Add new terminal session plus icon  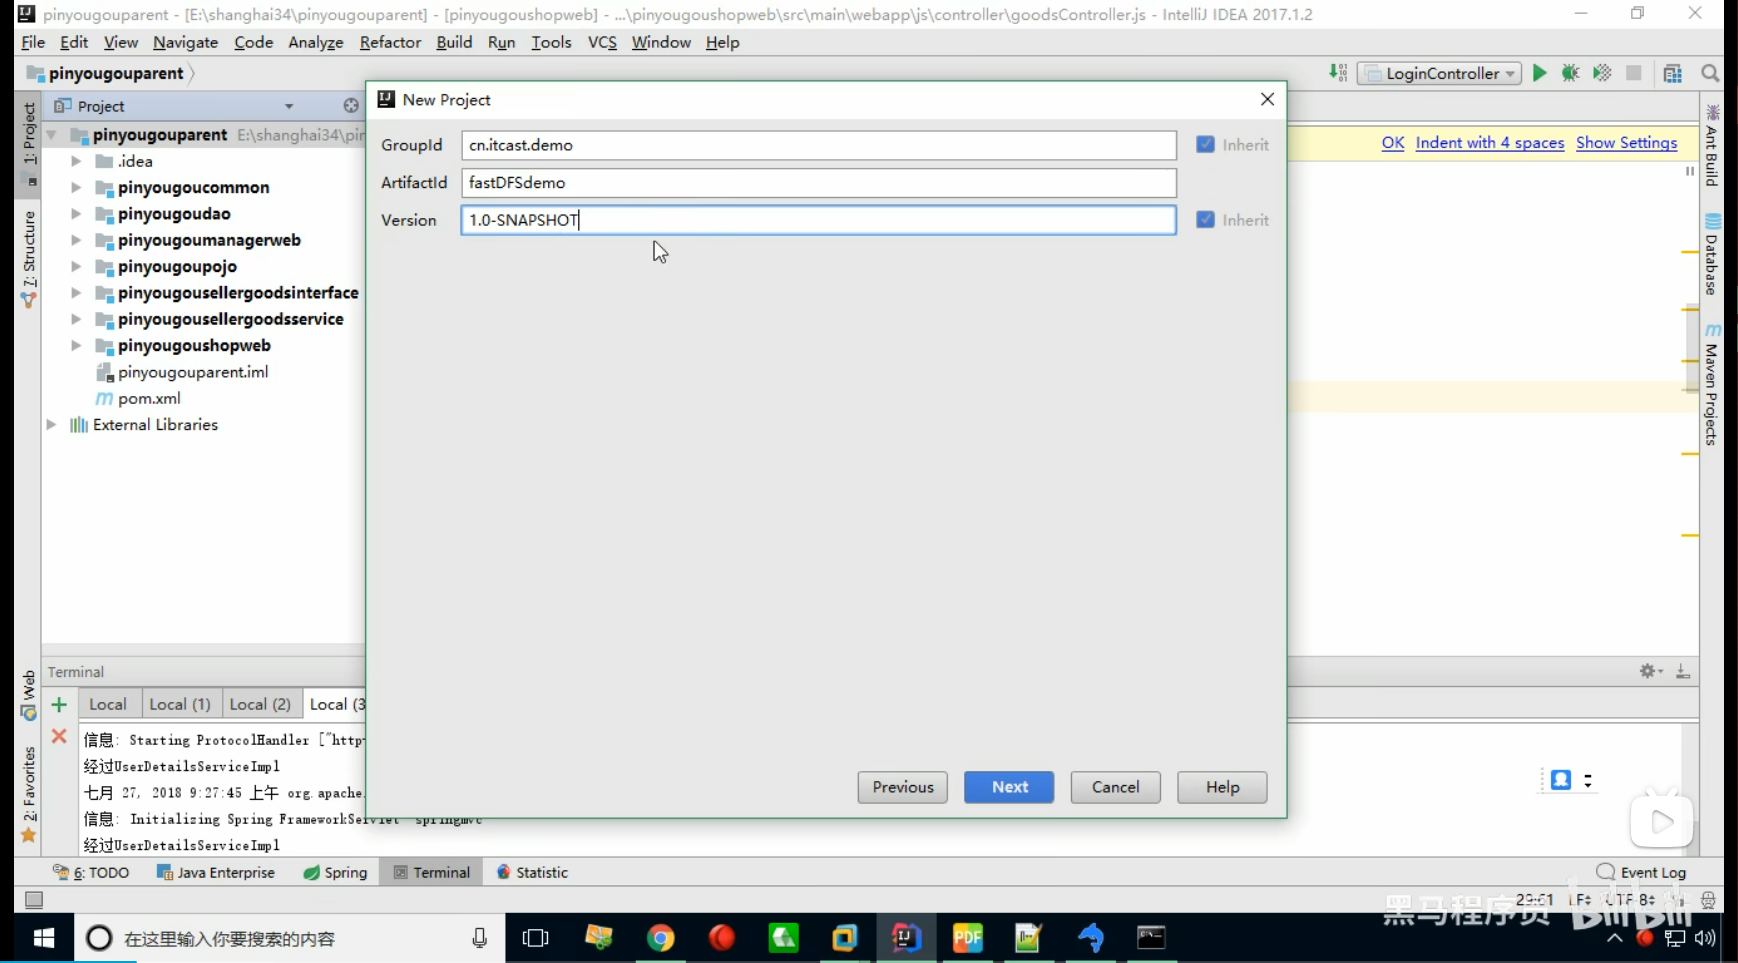pos(59,704)
